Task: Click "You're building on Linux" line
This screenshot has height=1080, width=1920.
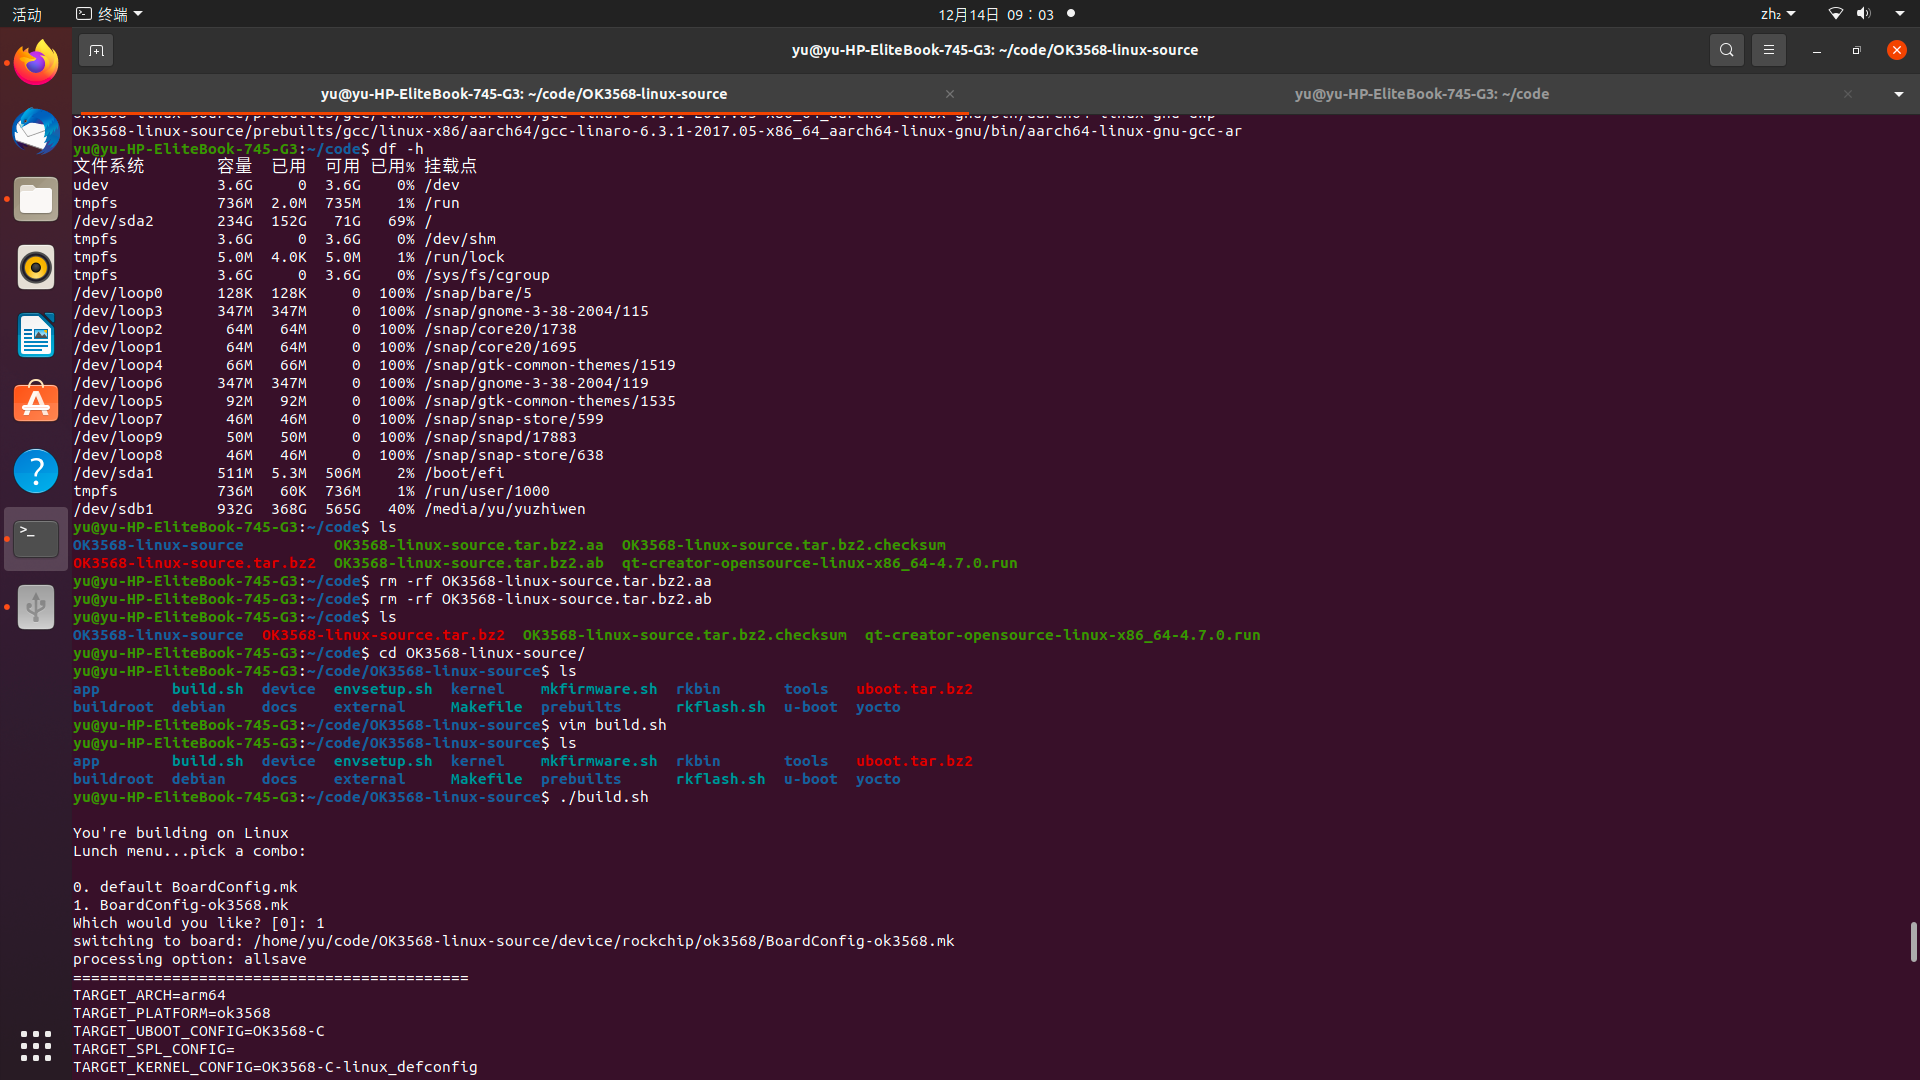Action: pos(181,833)
